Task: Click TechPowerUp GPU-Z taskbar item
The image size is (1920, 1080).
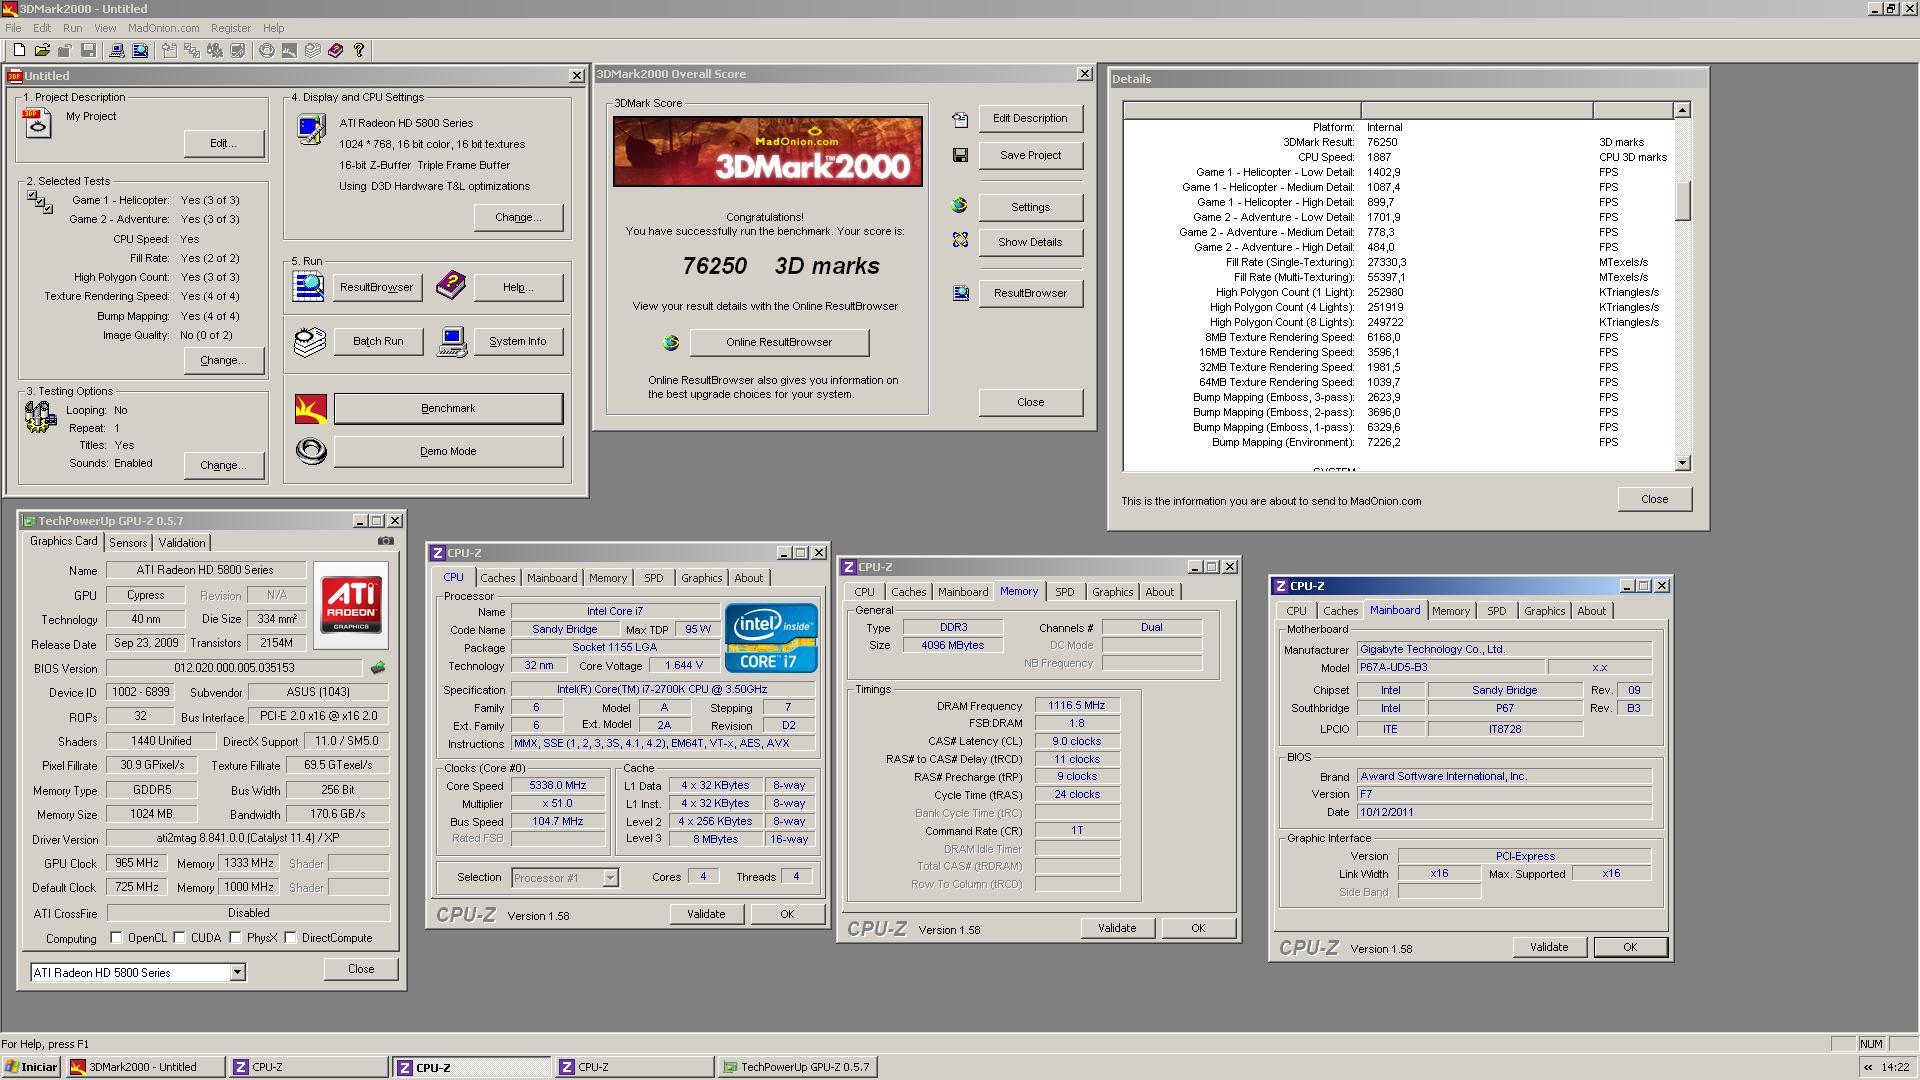Action: pyautogui.click(x=798, y=1067)
